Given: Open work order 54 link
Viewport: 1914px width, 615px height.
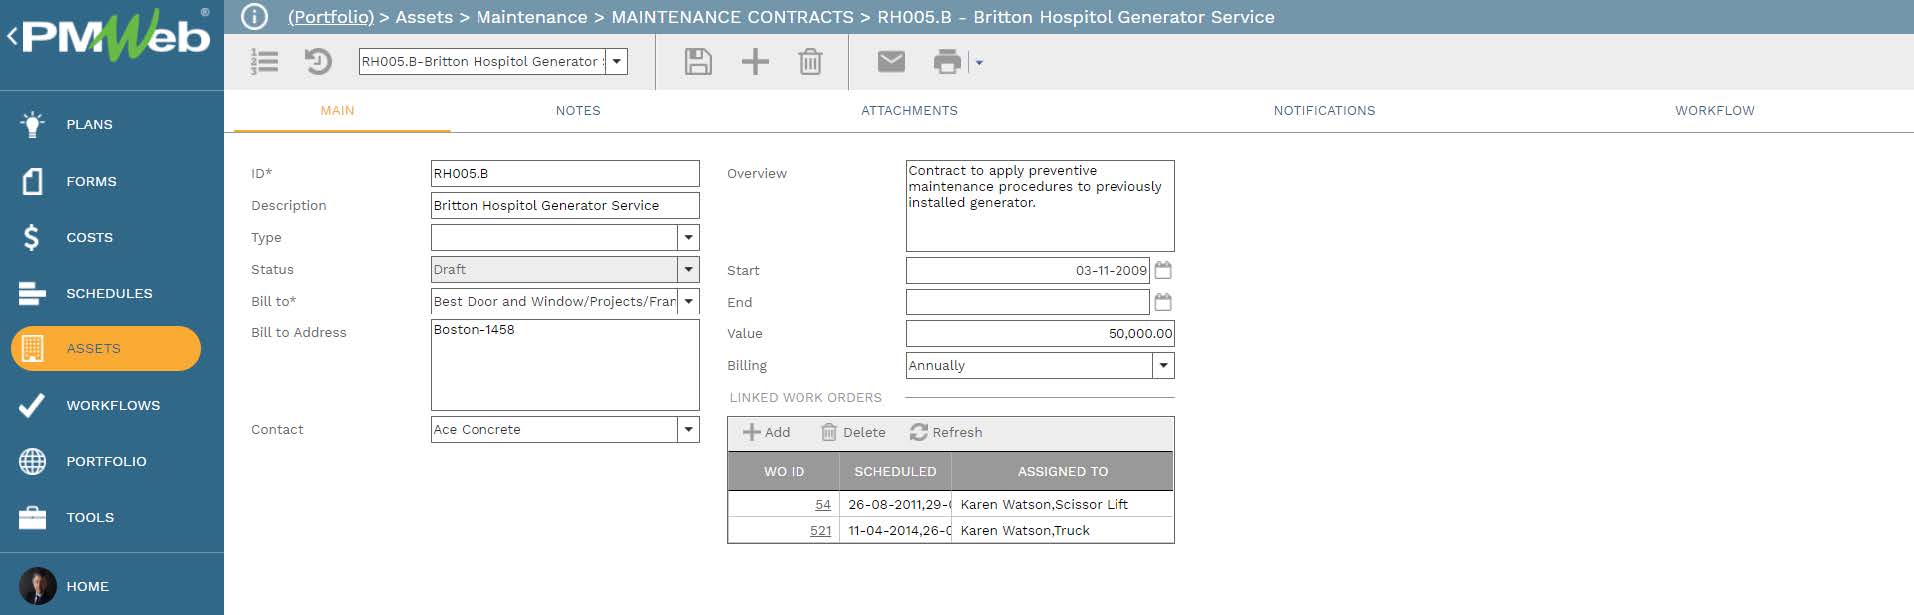Looking at the screenshot, I should coord(823,505).
